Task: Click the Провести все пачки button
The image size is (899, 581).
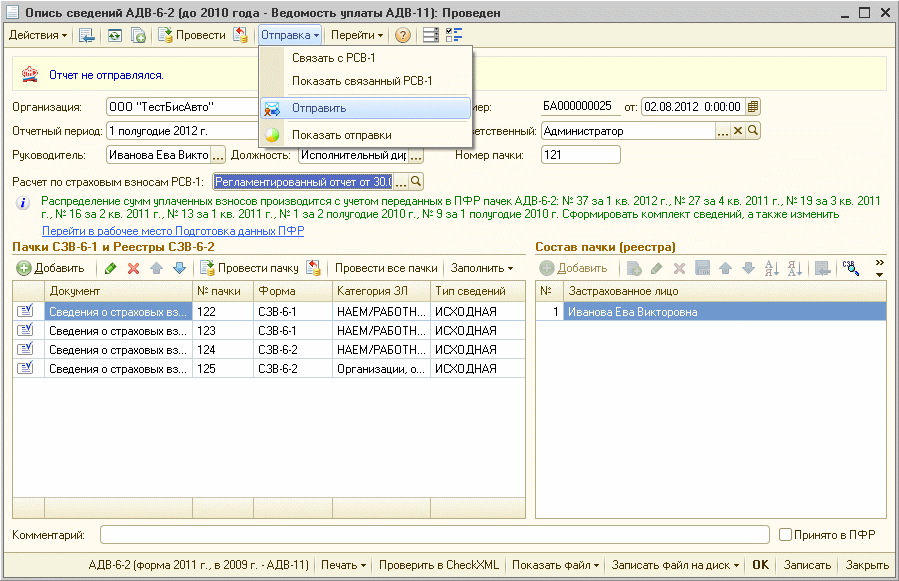Action: click(386, 268)
